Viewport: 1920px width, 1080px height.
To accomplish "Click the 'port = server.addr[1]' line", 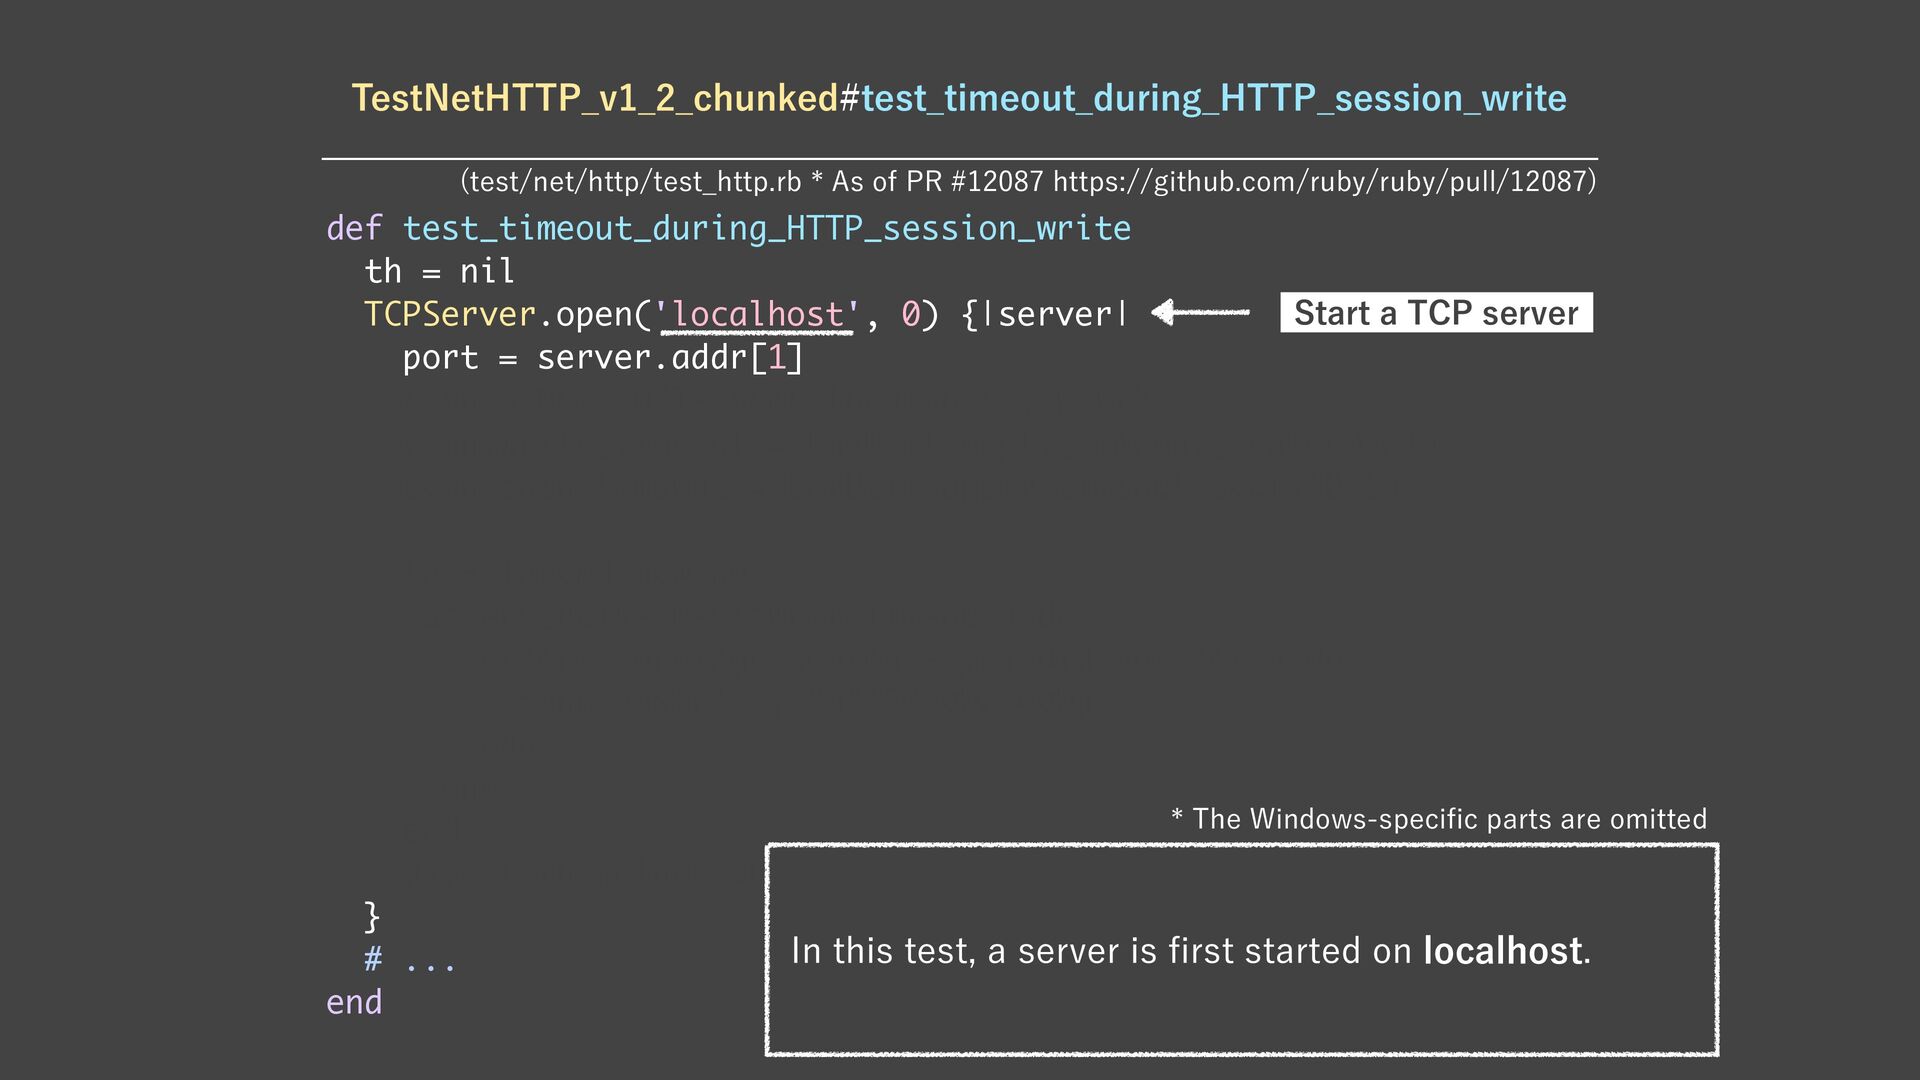I will (602, 358).
